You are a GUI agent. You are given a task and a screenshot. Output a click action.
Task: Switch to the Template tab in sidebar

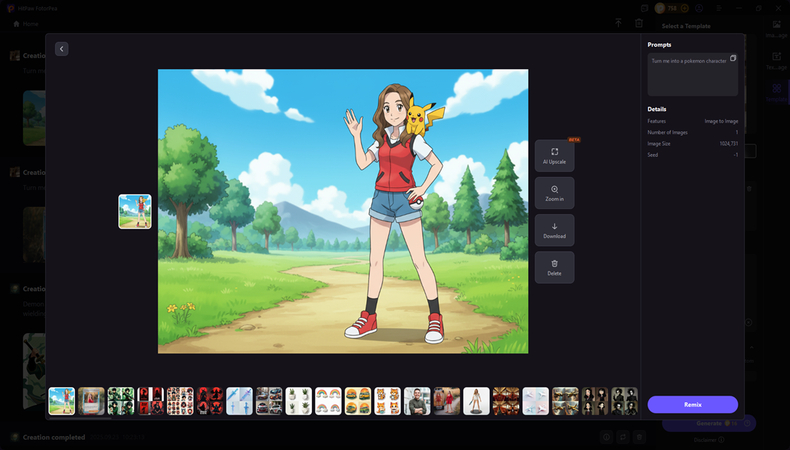(776, 92)
